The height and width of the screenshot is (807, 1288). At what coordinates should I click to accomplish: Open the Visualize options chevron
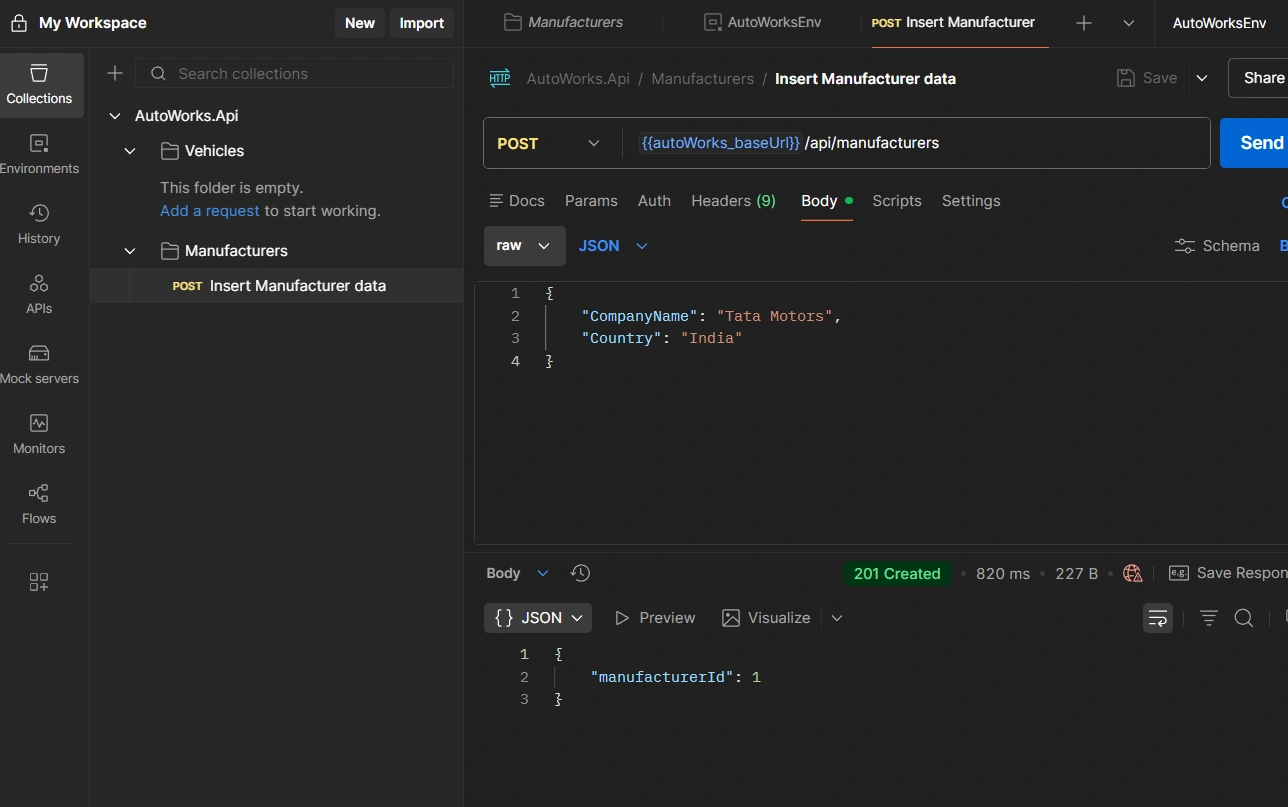(x=837, y=618)
